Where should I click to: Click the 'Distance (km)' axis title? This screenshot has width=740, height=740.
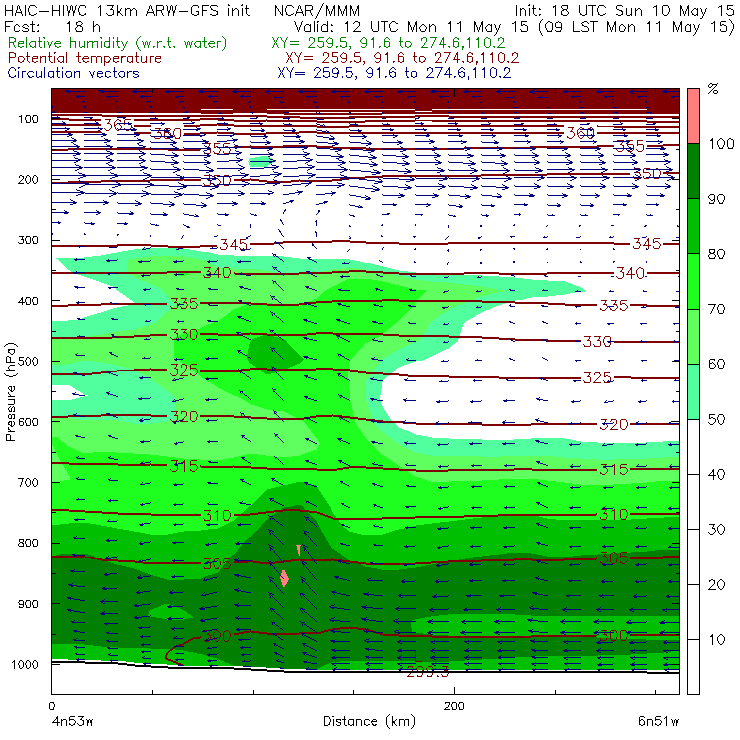(x=369, y=721)
